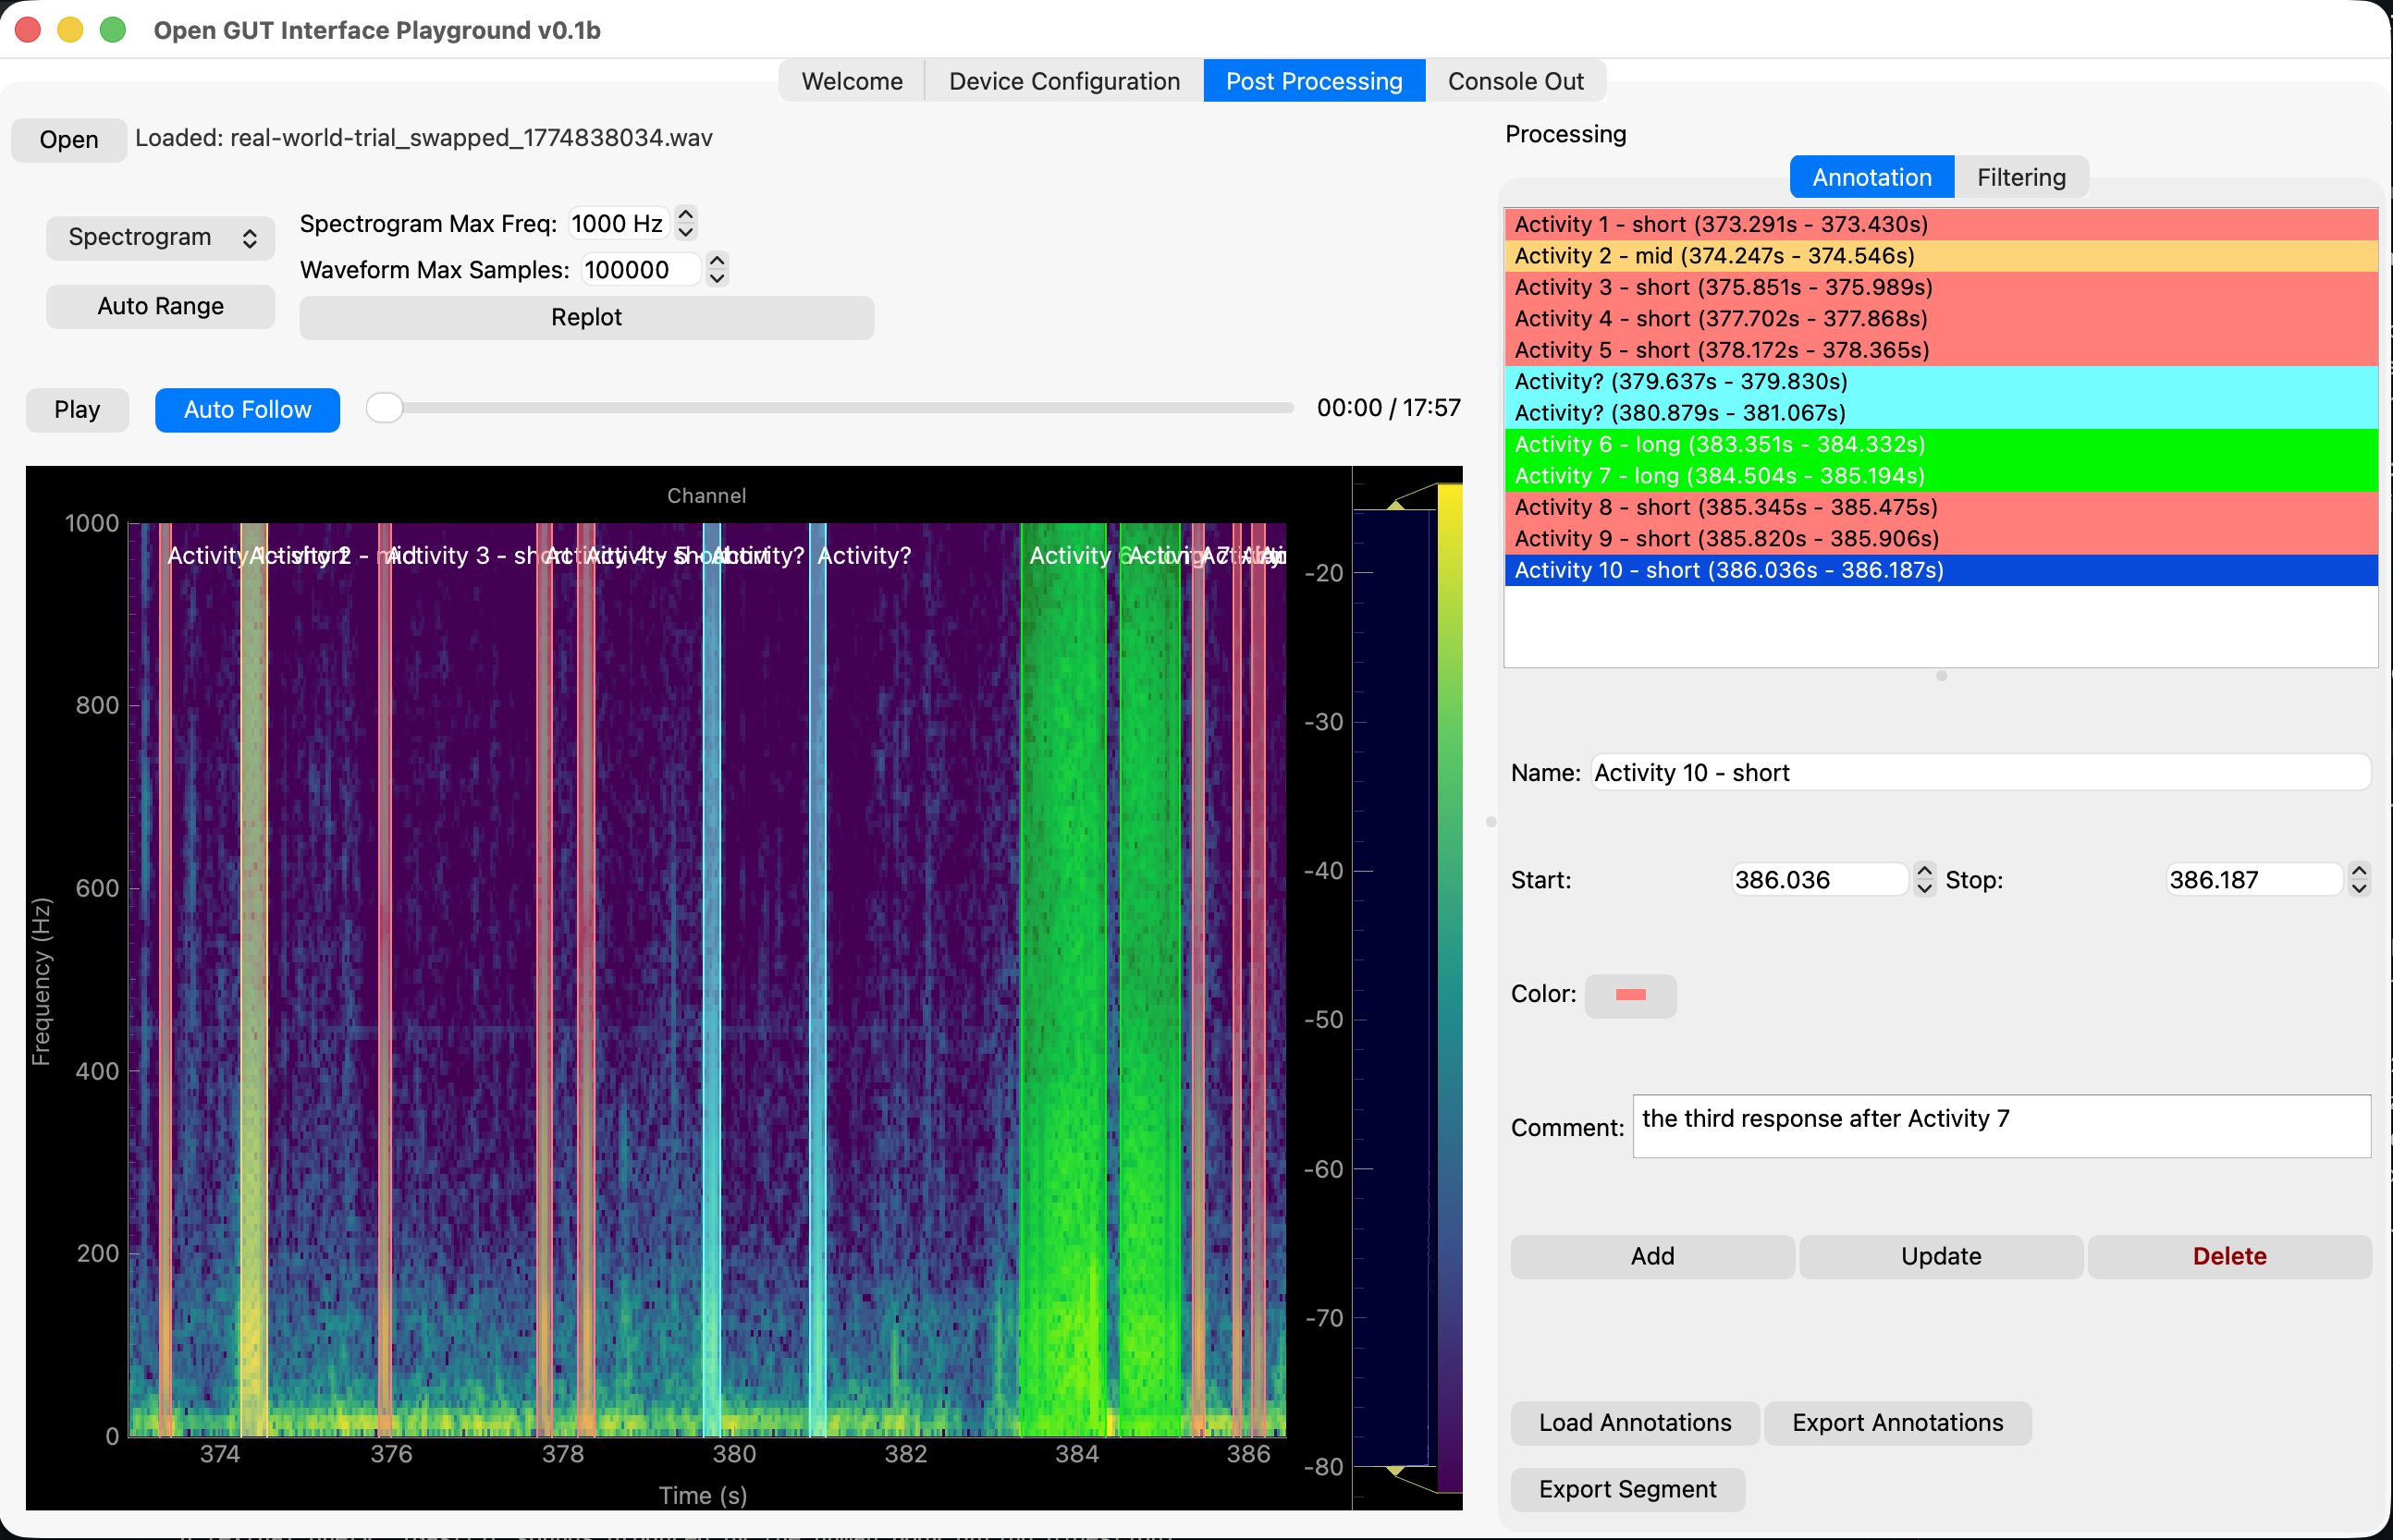
Task: Increase Spectrogram Max Freq with the up arrow
Action: point(686,213)
